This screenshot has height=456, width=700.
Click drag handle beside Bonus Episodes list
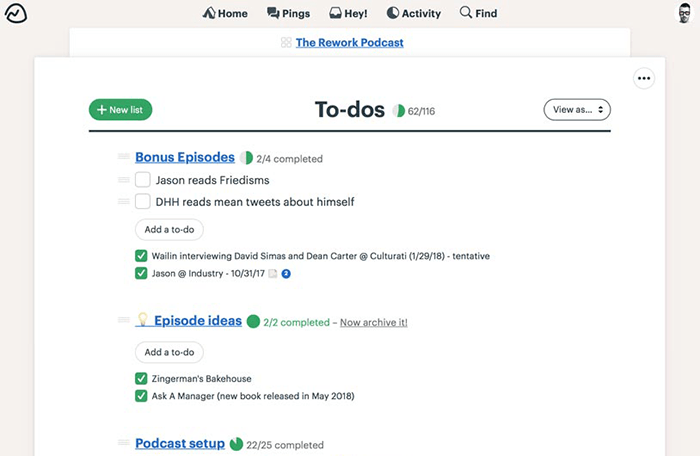pyautogui.click(x=123, y=157)
